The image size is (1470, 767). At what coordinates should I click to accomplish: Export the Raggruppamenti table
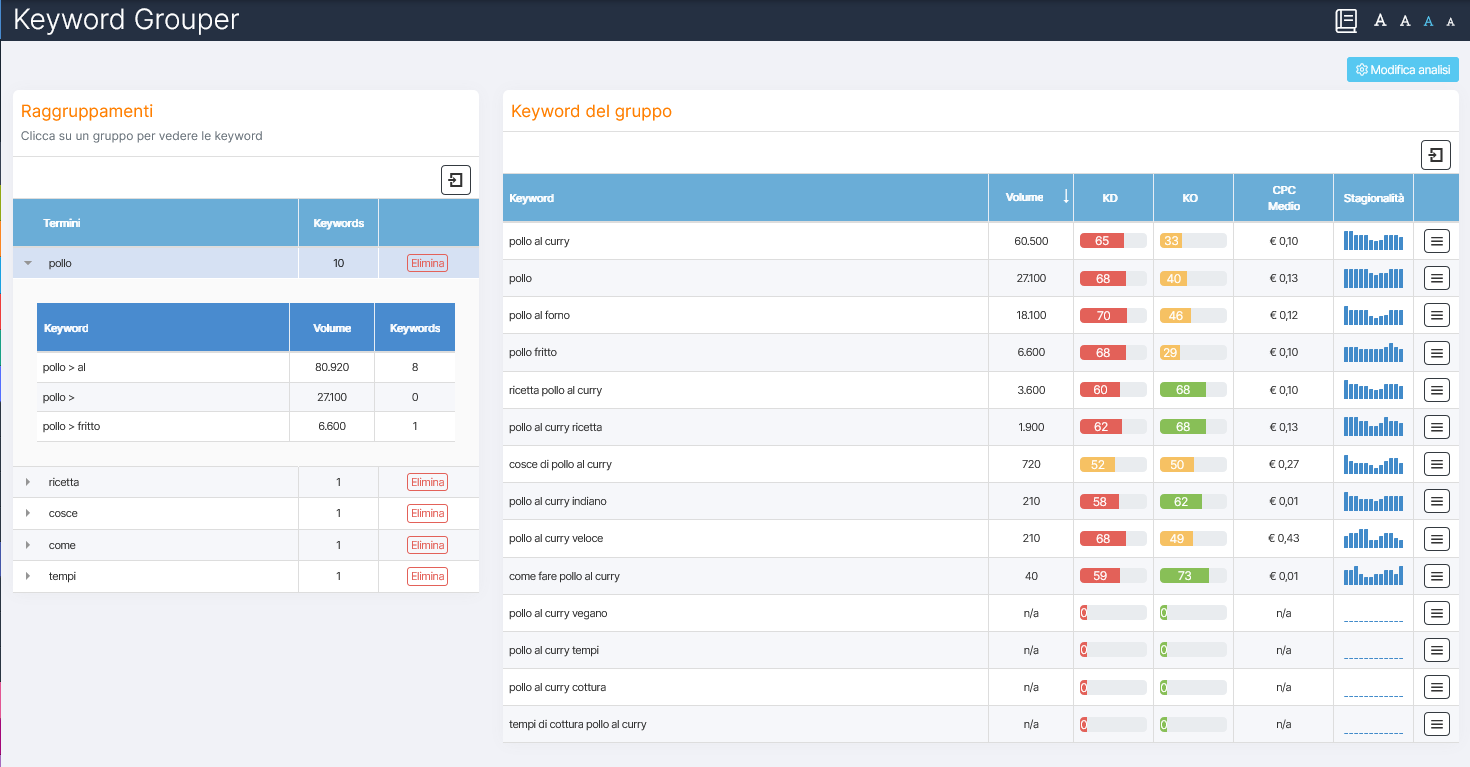(x=456, y=180)
